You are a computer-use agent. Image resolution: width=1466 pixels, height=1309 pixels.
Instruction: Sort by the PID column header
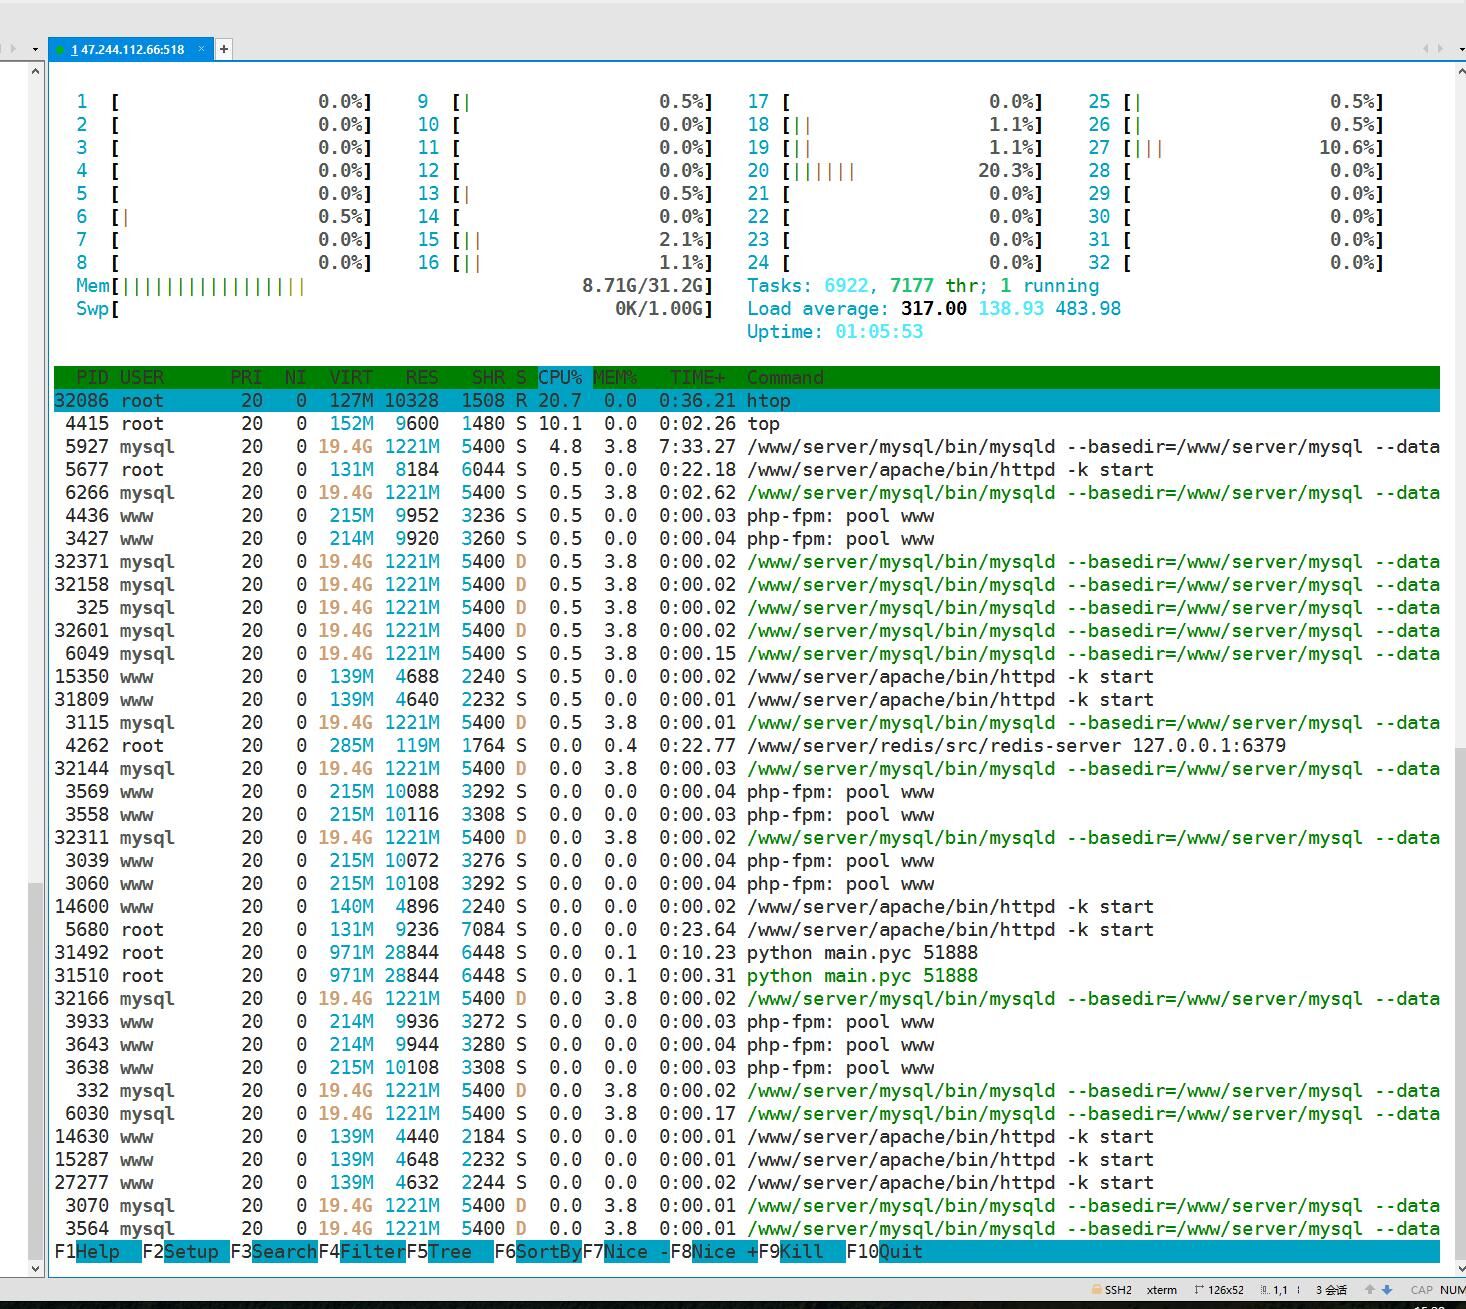[x=92, y=378]
